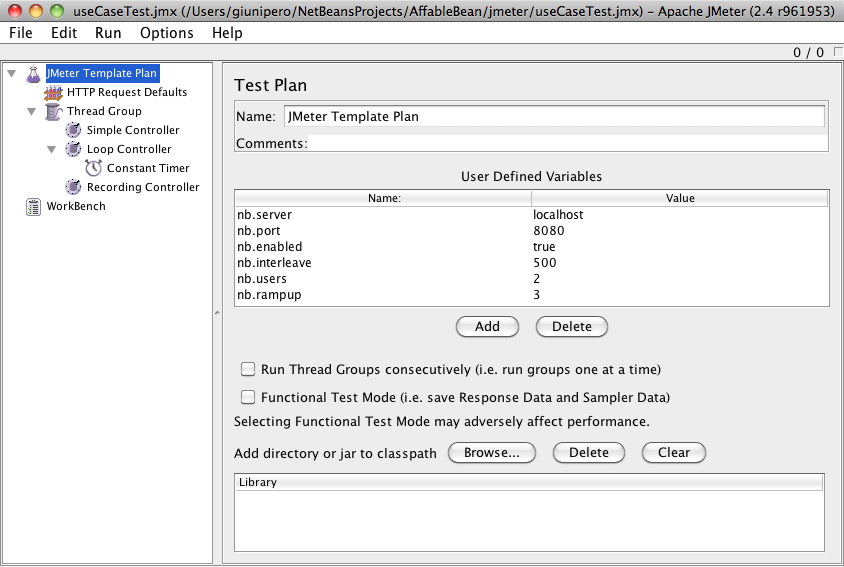Toggle the Functional Test Mode checkbox
844x567 pixels.
[x=248, y=397]
